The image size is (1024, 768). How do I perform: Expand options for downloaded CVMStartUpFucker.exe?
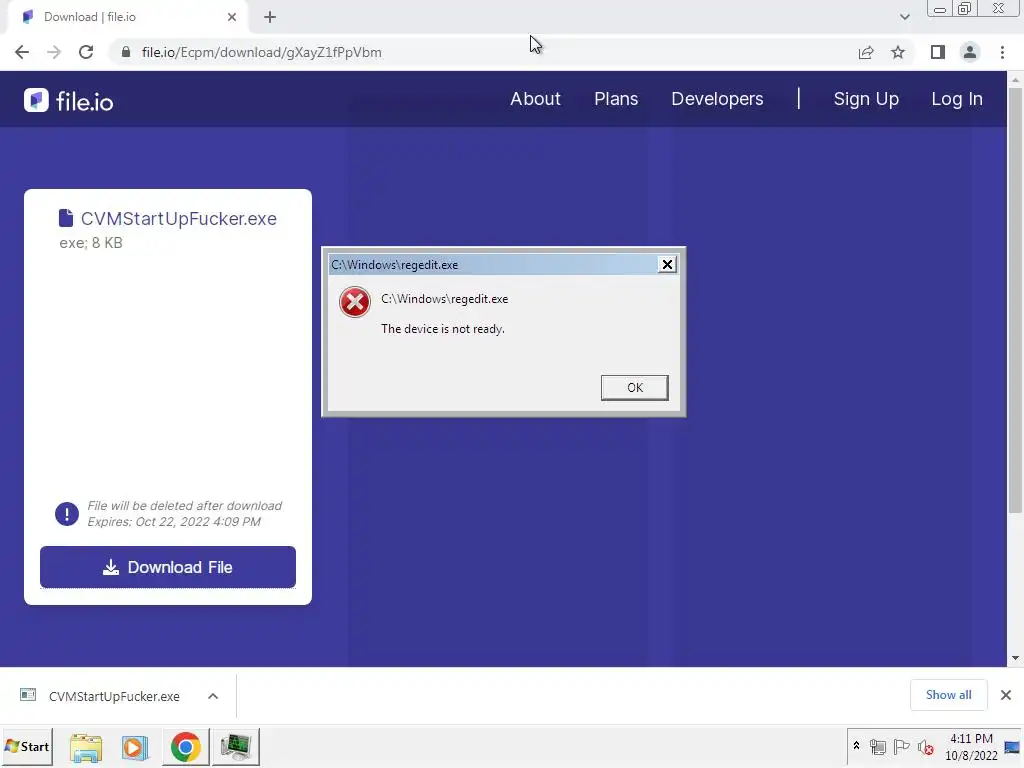tap(213, 696)
